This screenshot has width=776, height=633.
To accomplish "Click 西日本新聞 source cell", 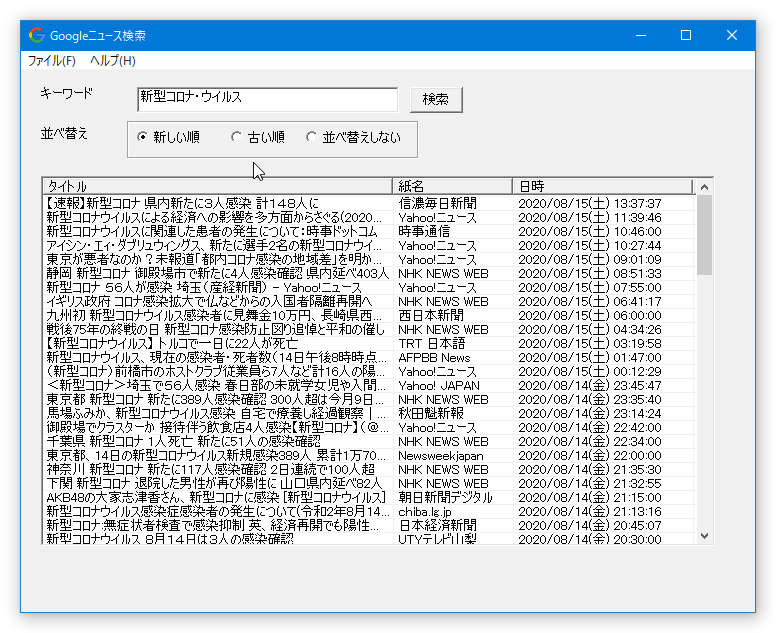I will [x=431, y=315].
